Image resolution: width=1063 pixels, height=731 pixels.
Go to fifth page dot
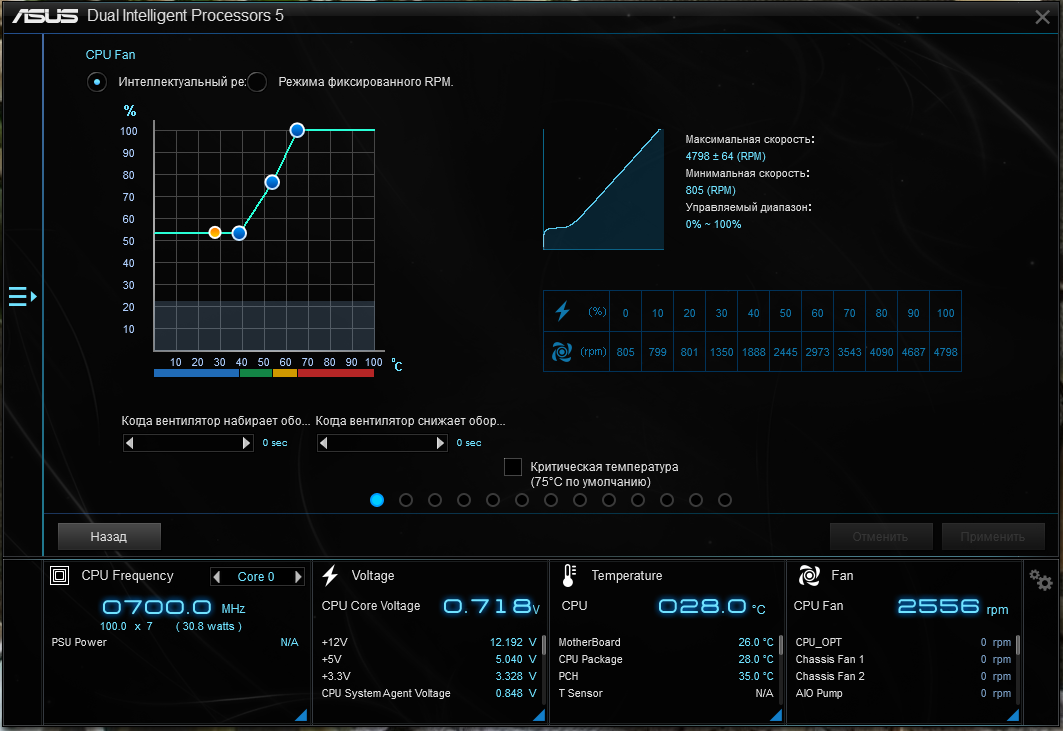click(x=493, y=500)
